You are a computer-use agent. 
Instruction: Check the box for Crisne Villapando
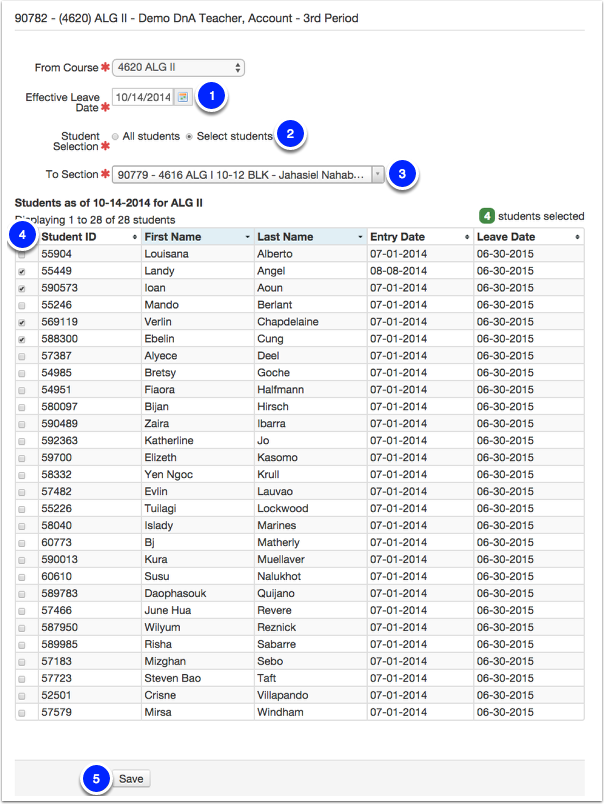(22, 696)
